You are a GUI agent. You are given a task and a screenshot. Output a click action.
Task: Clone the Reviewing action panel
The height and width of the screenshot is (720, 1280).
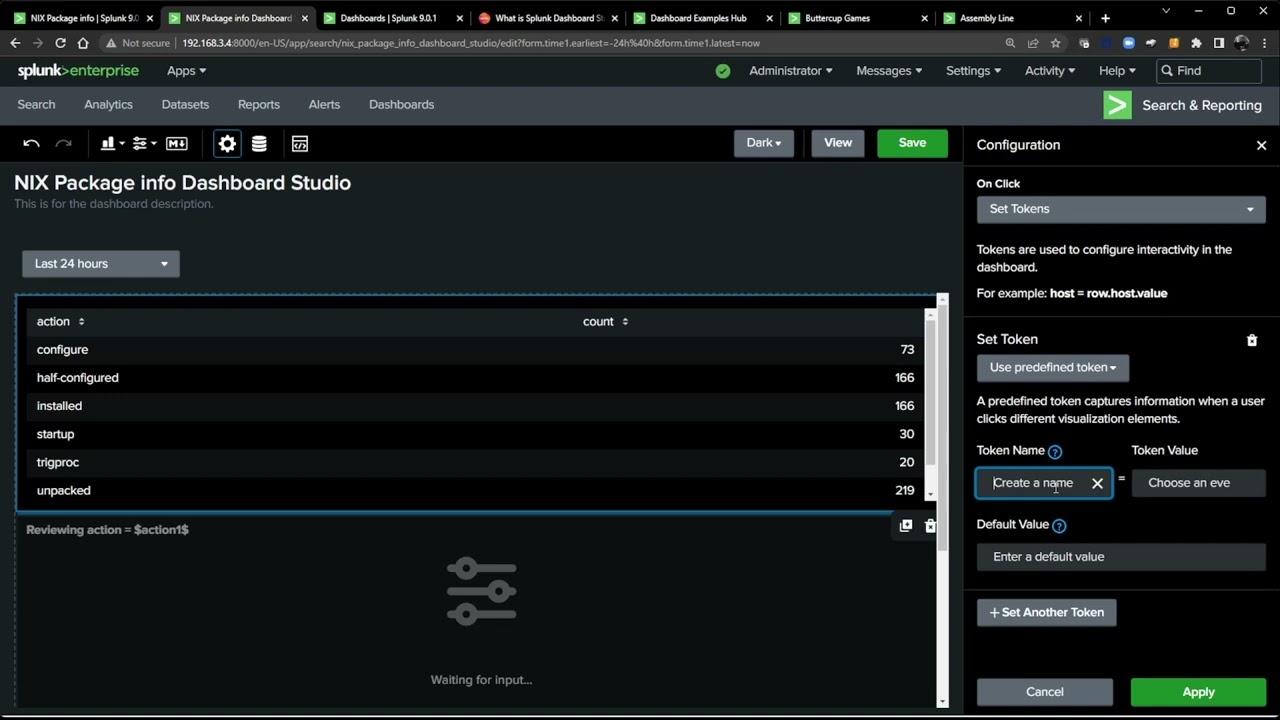tap(906, 526)
